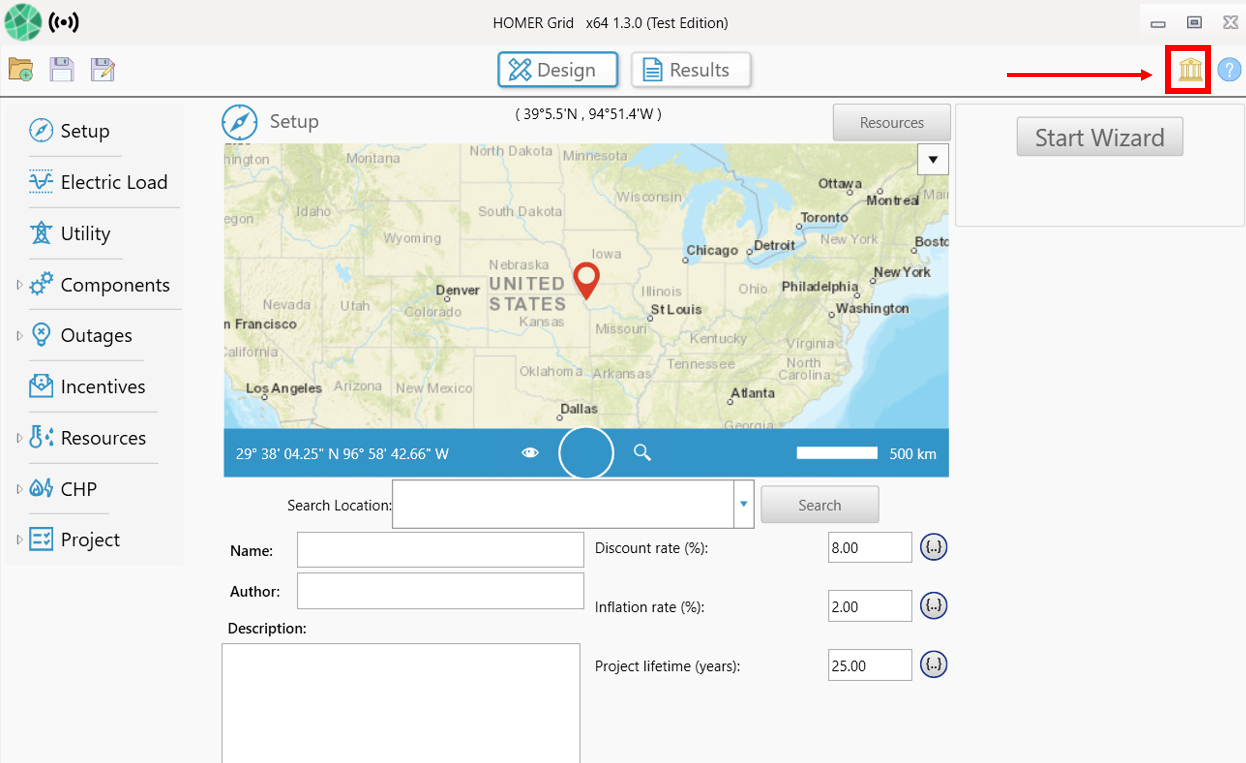Click the Resources button above map
The image size is (1246, 763).
click(x=891, y=123)
